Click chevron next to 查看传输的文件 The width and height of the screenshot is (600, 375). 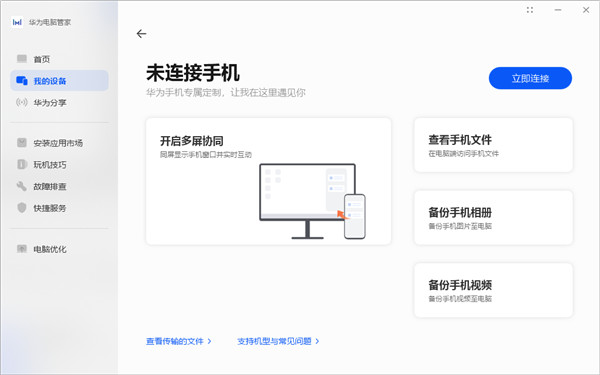coord(209,341)
